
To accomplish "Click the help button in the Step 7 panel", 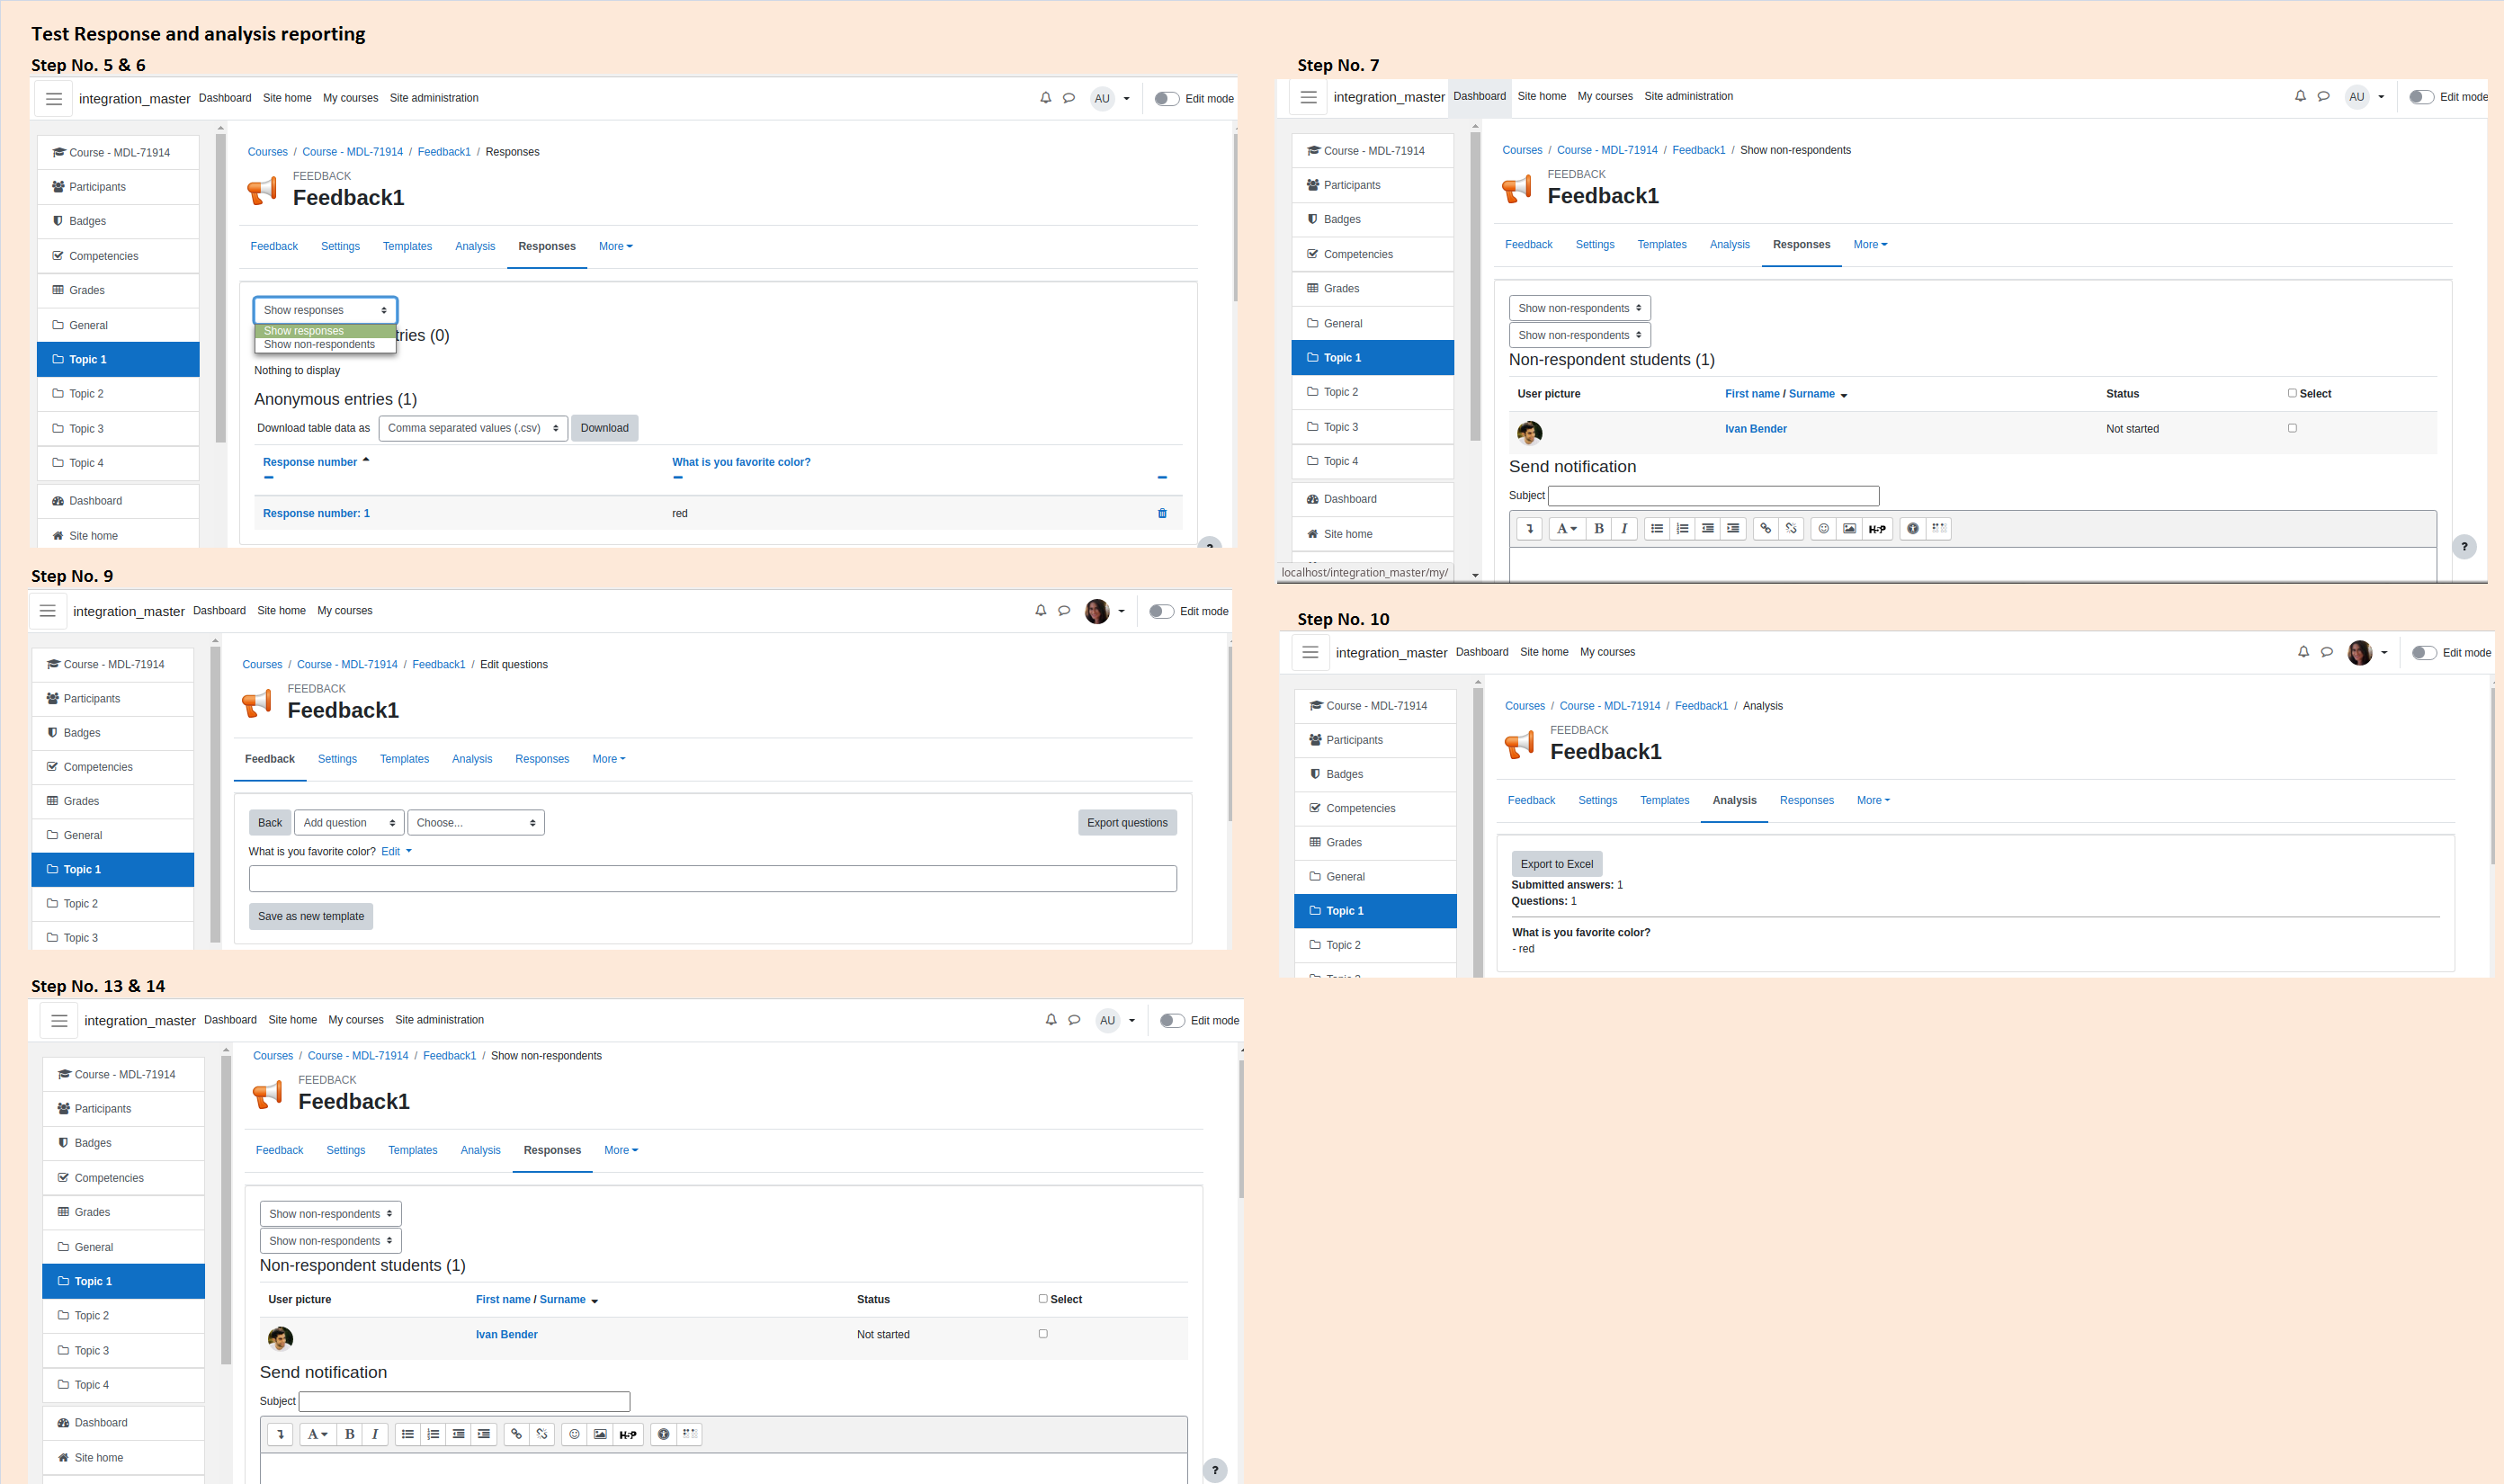I will pyautogui.click(x=2464, y=547).
